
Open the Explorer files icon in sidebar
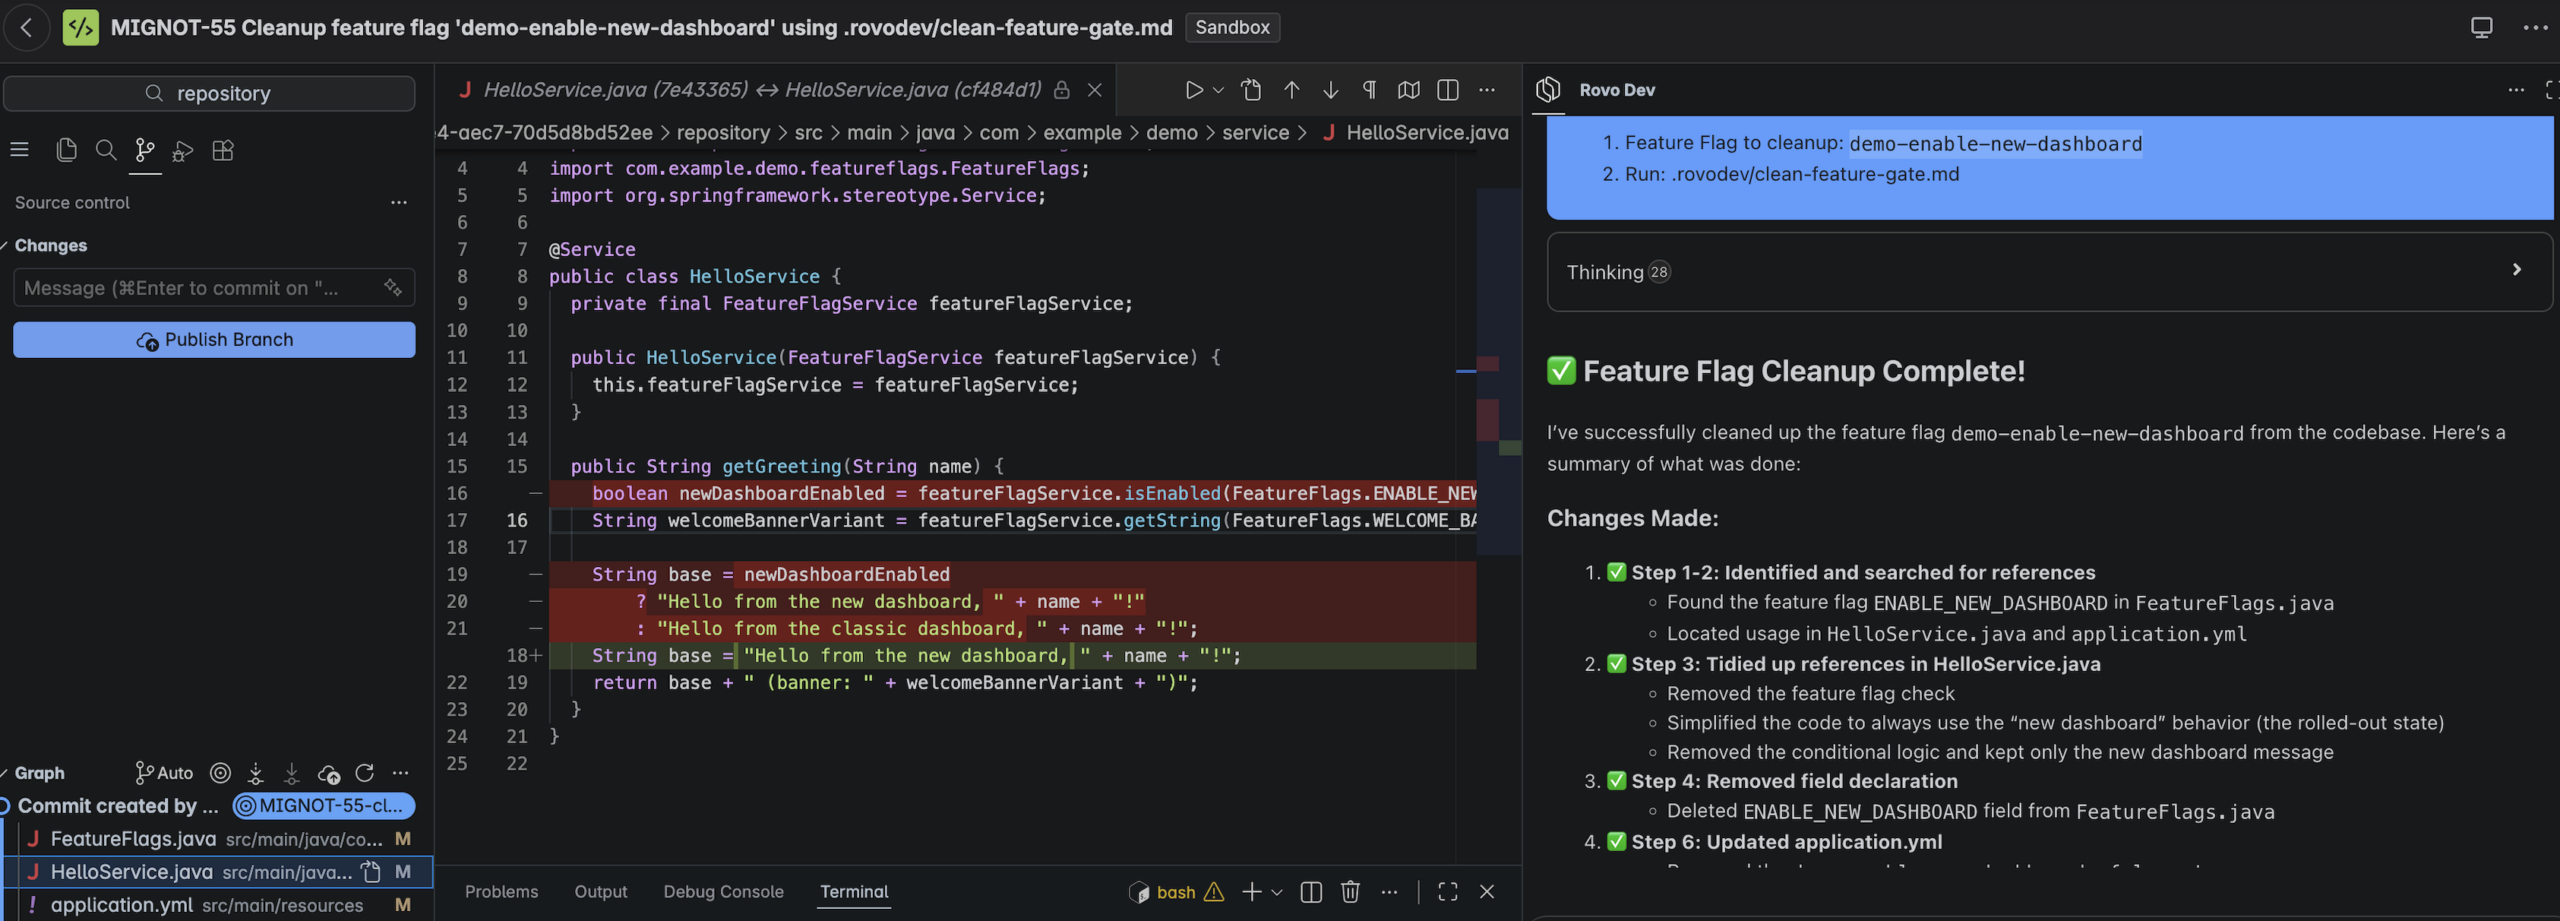pos(66,150)
